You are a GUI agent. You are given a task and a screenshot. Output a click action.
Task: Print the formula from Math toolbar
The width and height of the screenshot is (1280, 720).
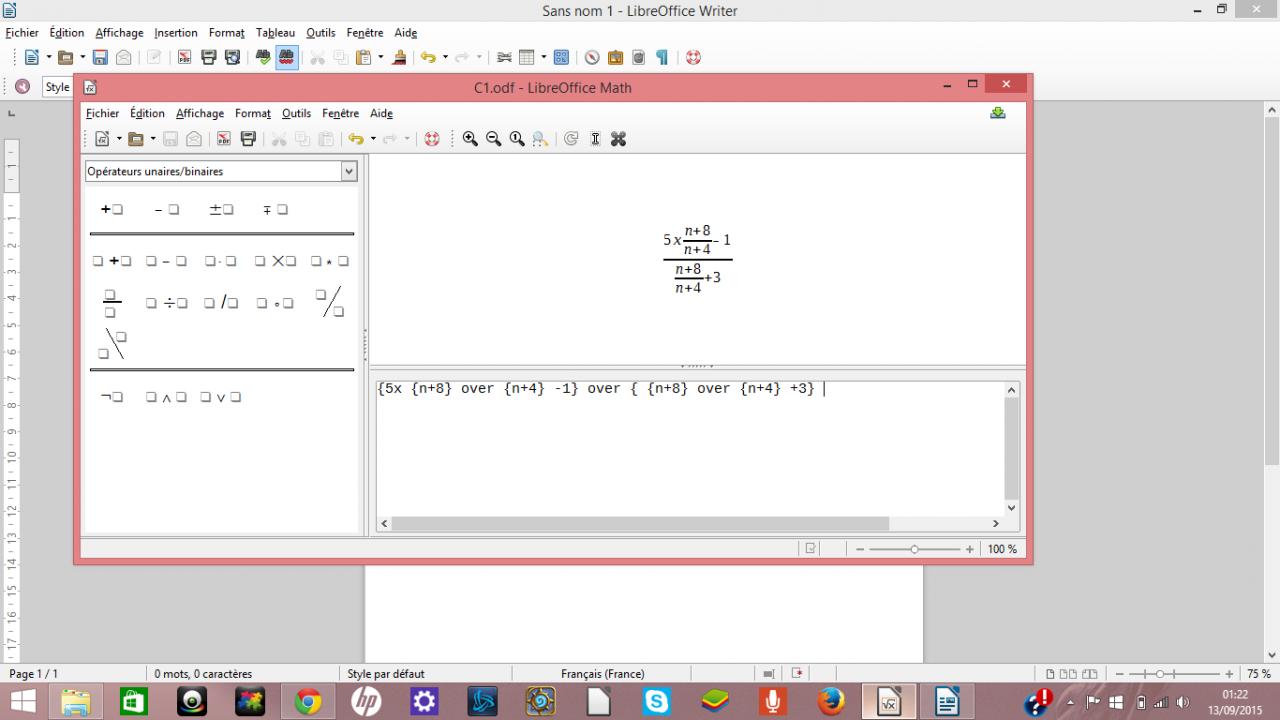(x=248, y=139)
